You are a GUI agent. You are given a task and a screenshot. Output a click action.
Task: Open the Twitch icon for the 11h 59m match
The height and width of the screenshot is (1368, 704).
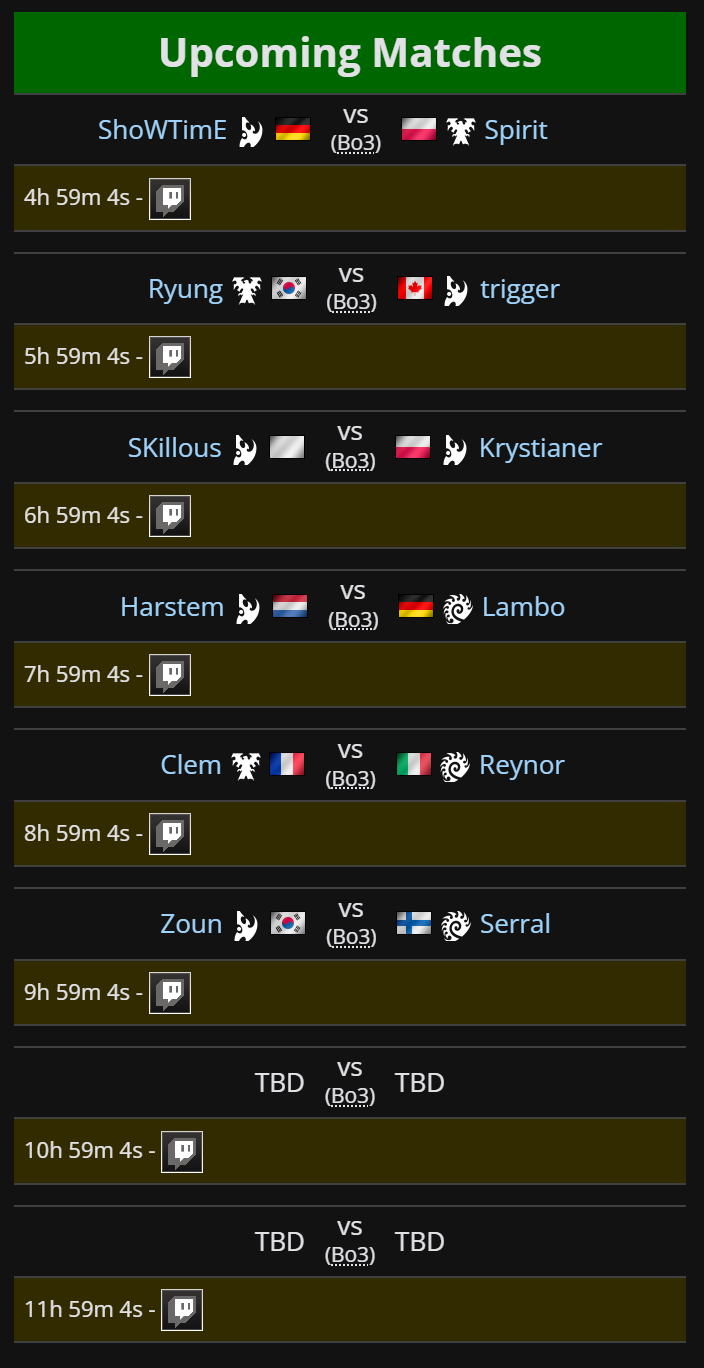pyautogui.click(x=182, y=1309)
